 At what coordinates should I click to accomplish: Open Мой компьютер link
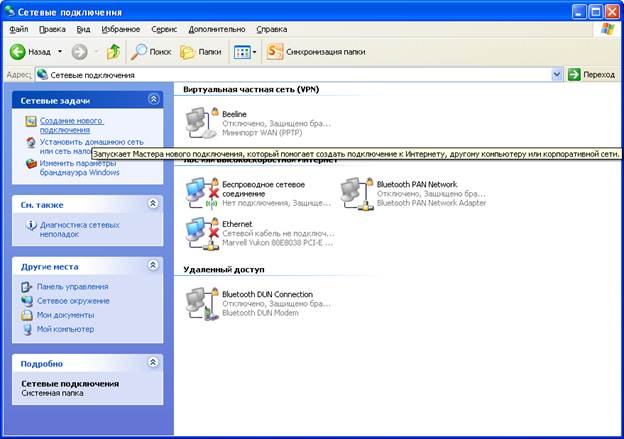point(65,329)
